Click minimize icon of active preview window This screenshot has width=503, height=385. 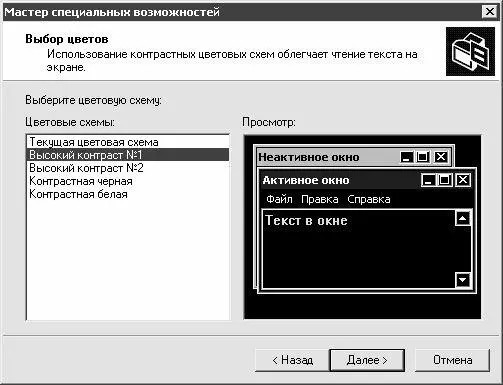pyautogui.click(x=428, y=180)
